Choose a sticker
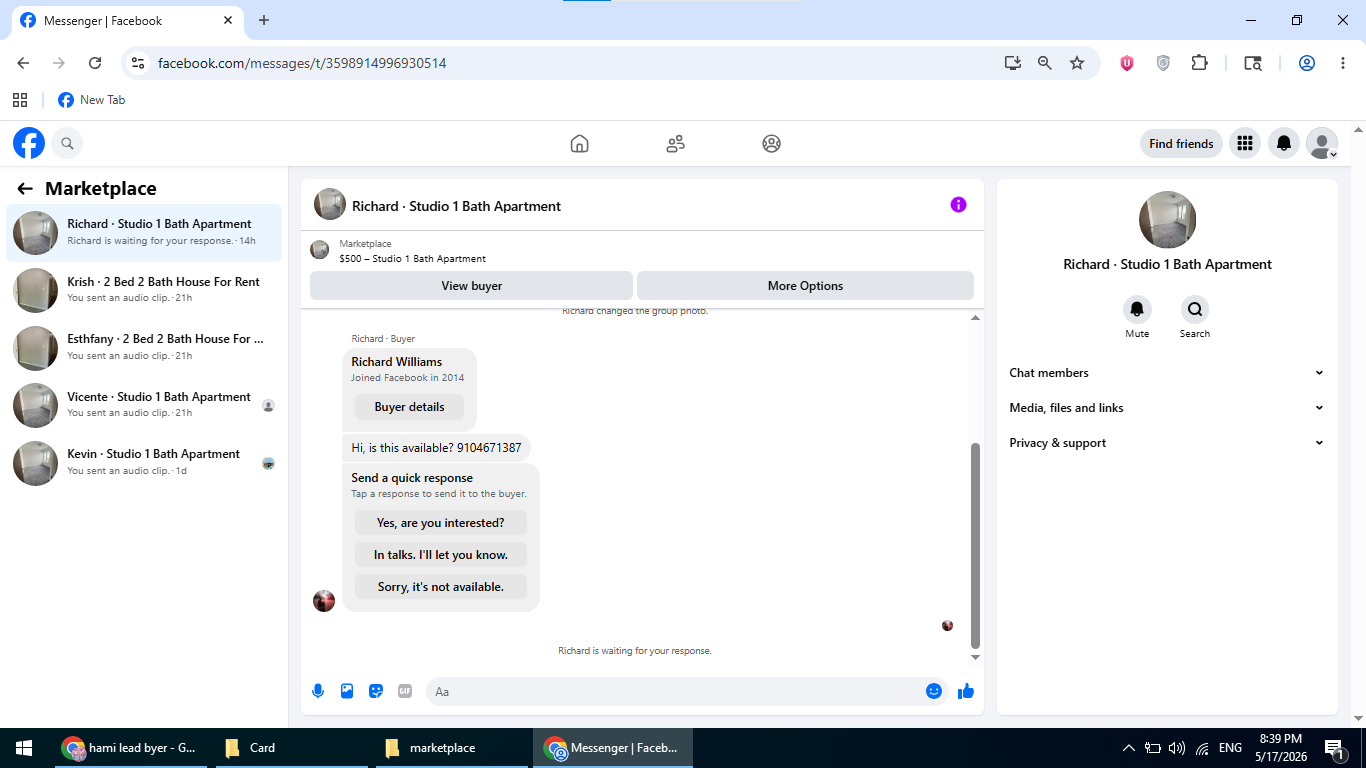Viewport: 1366px width, 768px height. [x=376, y=691]
